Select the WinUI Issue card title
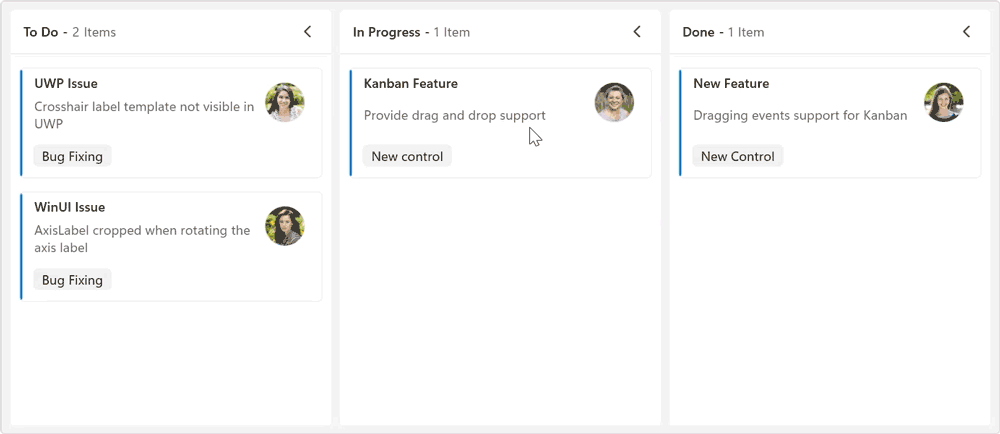 [x=70, y=207]
